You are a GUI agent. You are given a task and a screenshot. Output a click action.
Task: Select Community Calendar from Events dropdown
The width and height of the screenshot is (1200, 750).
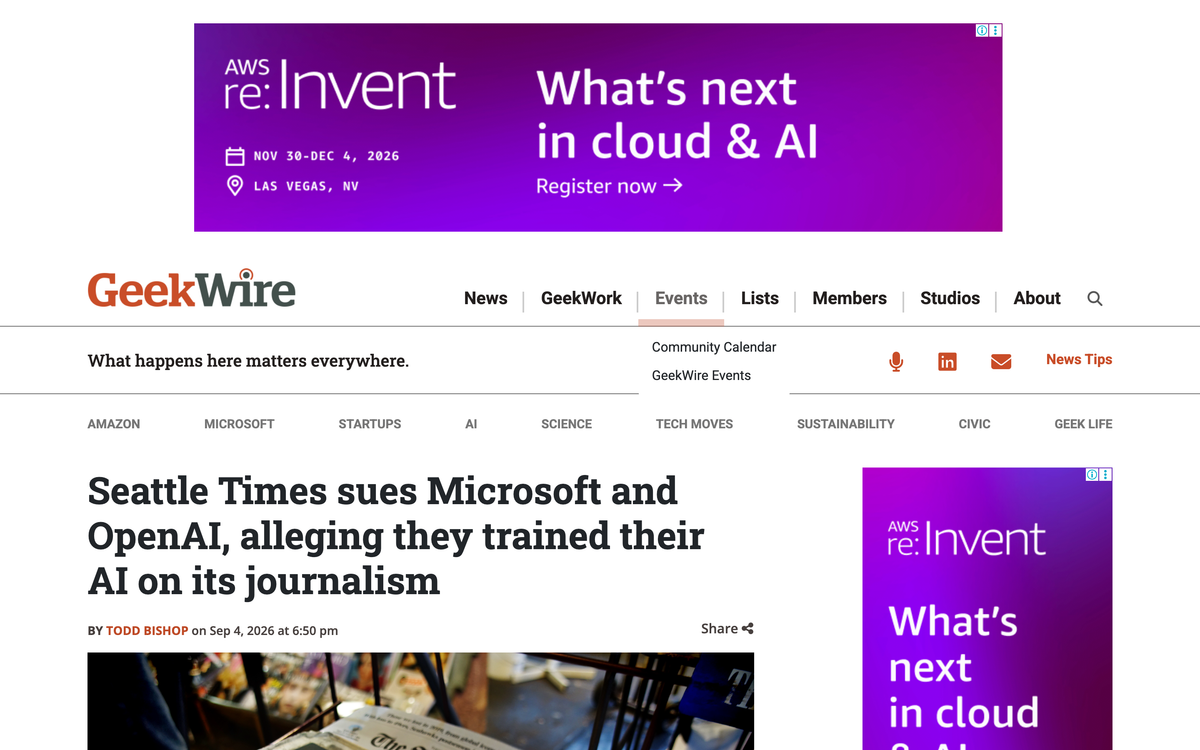click(714, 347)
